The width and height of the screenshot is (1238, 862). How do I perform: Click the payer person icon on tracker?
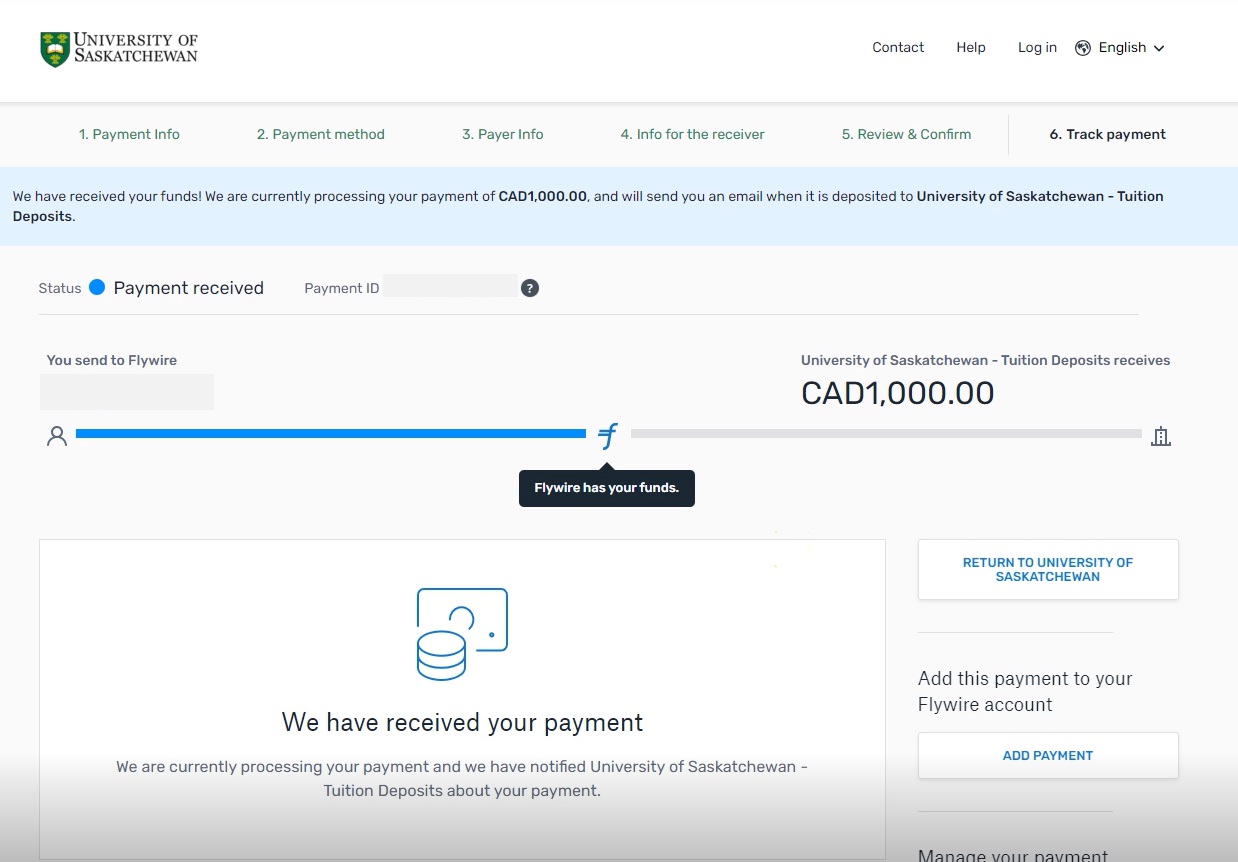[57, 436]
